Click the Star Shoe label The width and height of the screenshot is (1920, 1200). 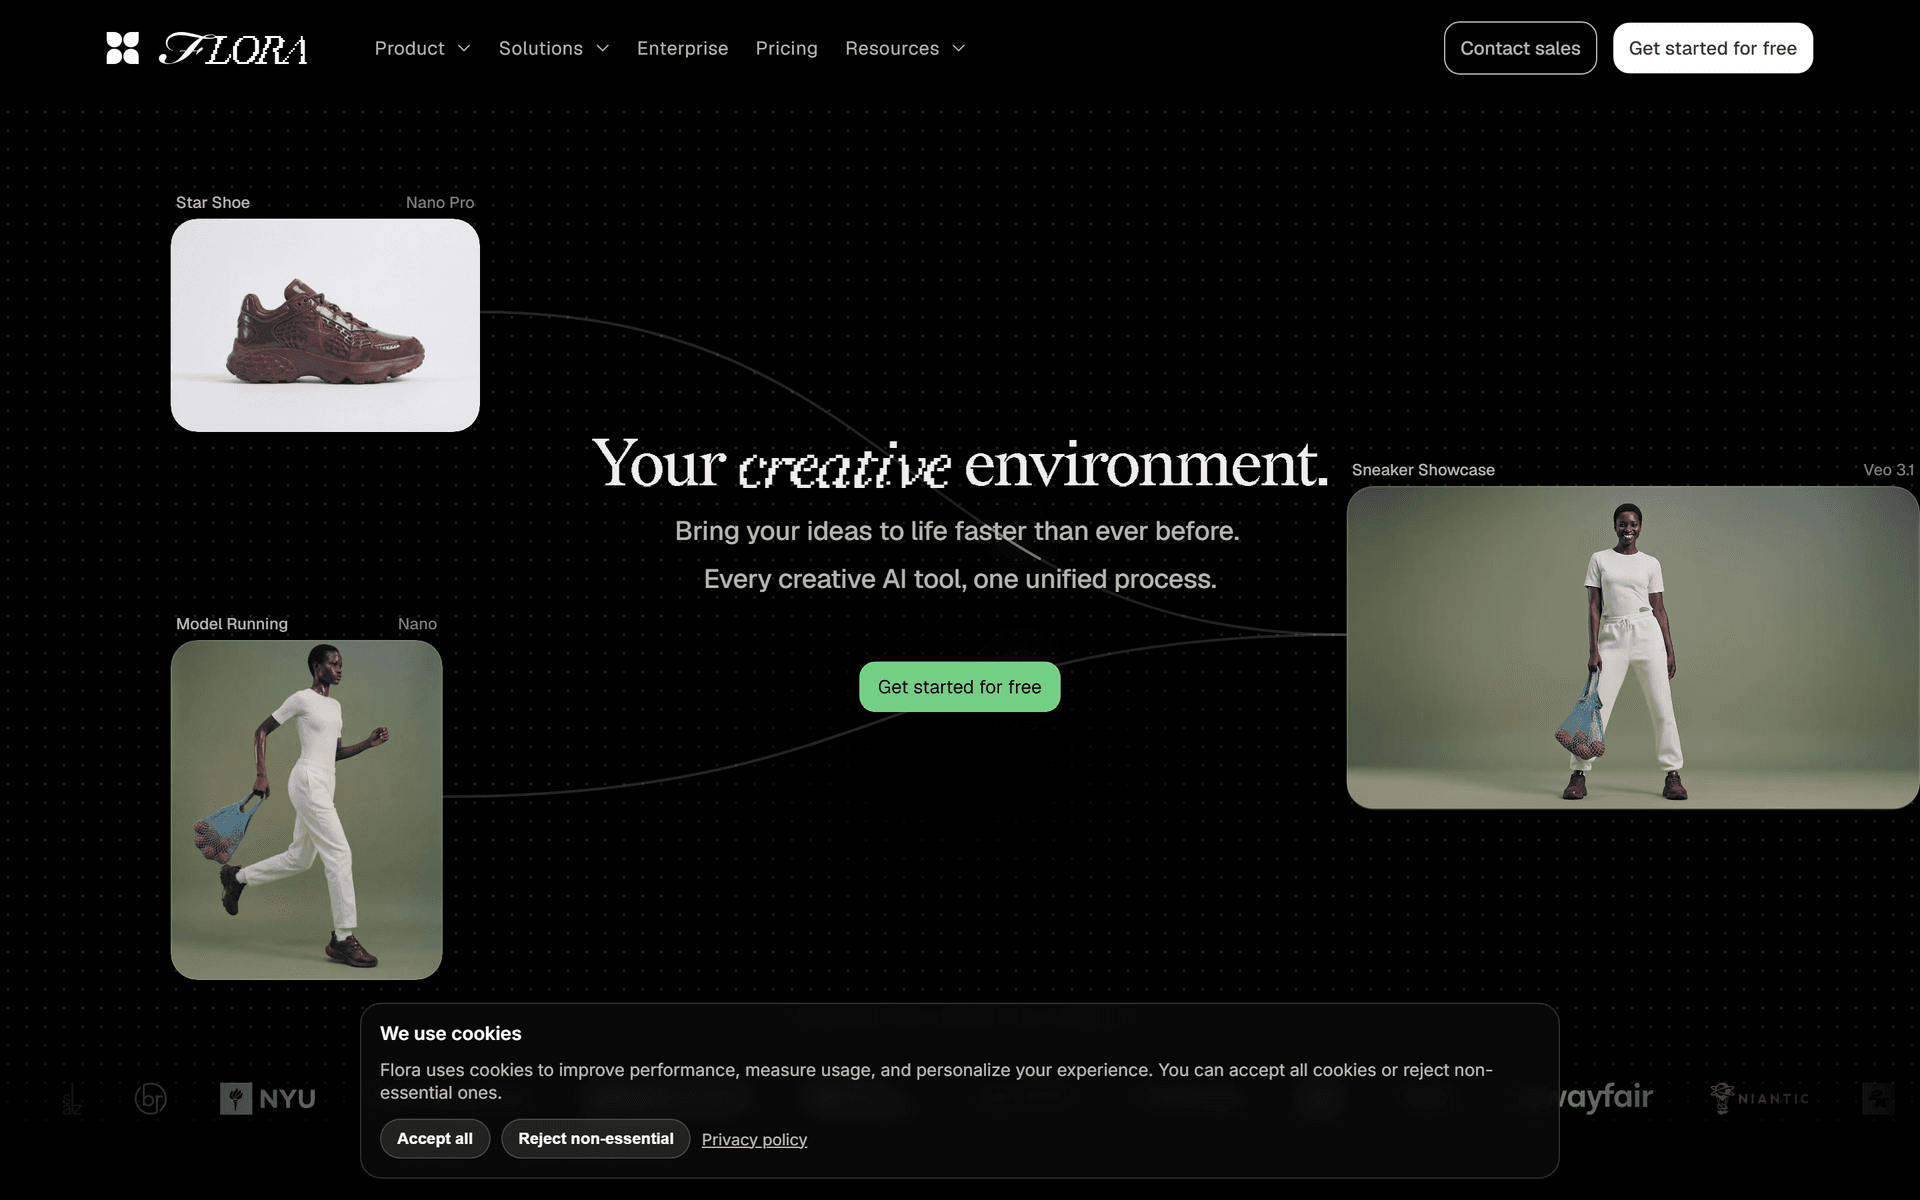[x=213, y=202]
